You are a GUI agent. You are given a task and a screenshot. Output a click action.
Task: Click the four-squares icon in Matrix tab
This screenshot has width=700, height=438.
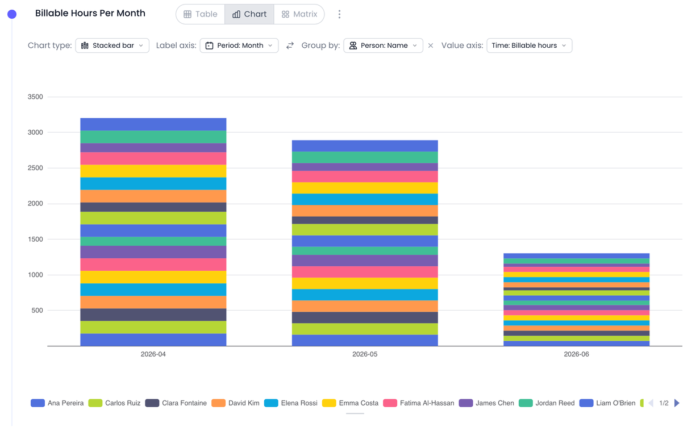pos(285,14)
